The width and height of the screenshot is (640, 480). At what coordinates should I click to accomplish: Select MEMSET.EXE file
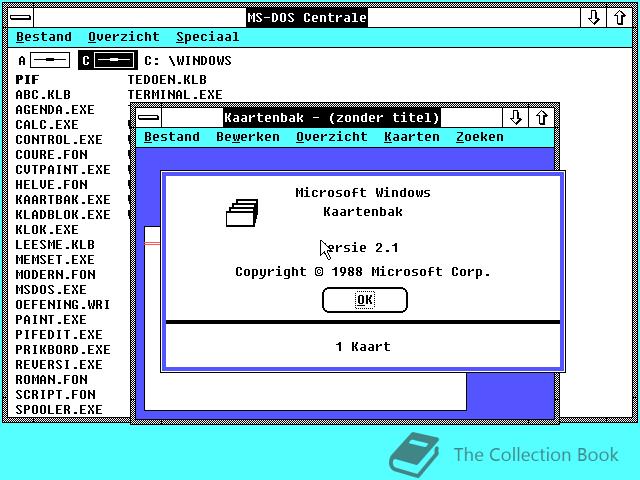tap(55, 260)
